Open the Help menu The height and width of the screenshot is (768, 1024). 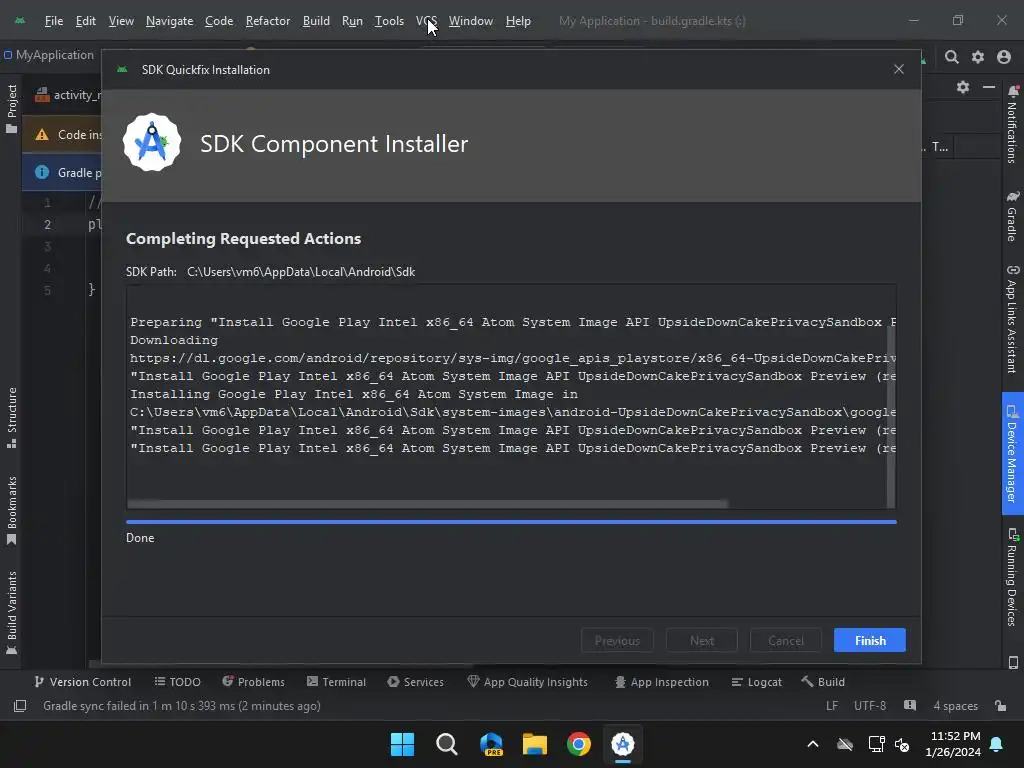click(518, 21)
